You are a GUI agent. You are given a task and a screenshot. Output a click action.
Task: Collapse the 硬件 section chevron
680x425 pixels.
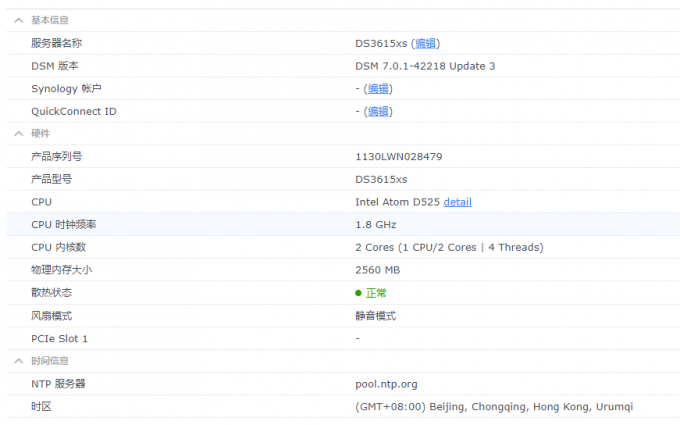(19, 134)
